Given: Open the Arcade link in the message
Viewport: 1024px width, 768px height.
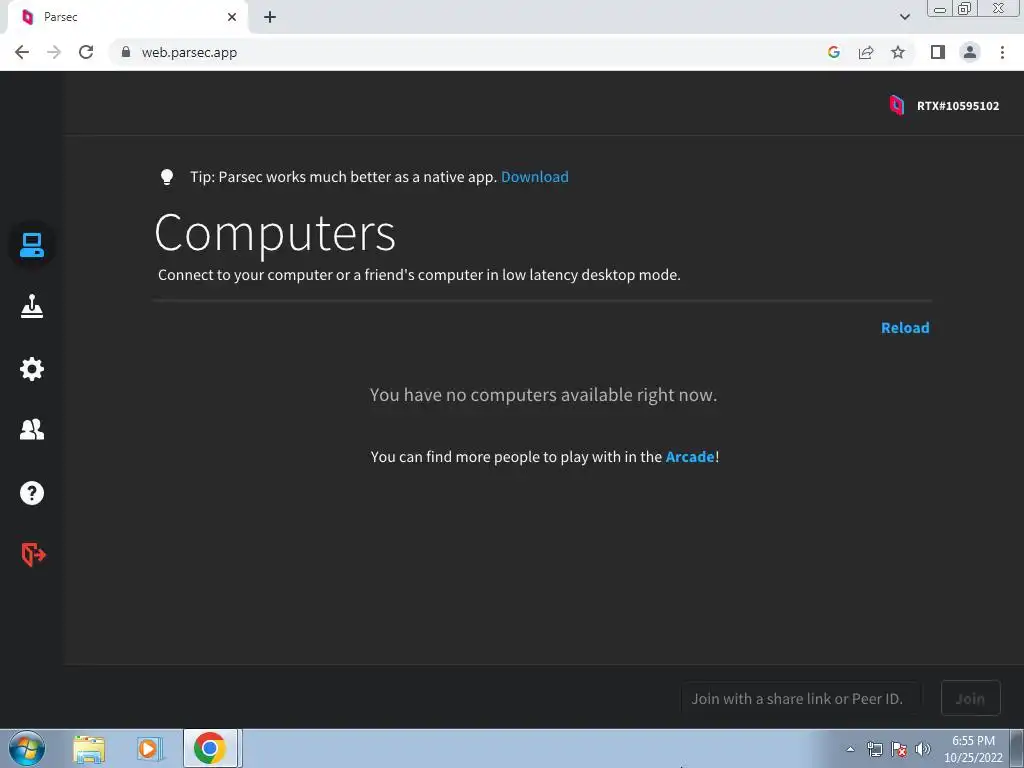Looking at the screenshot, I should click(690, 456).
